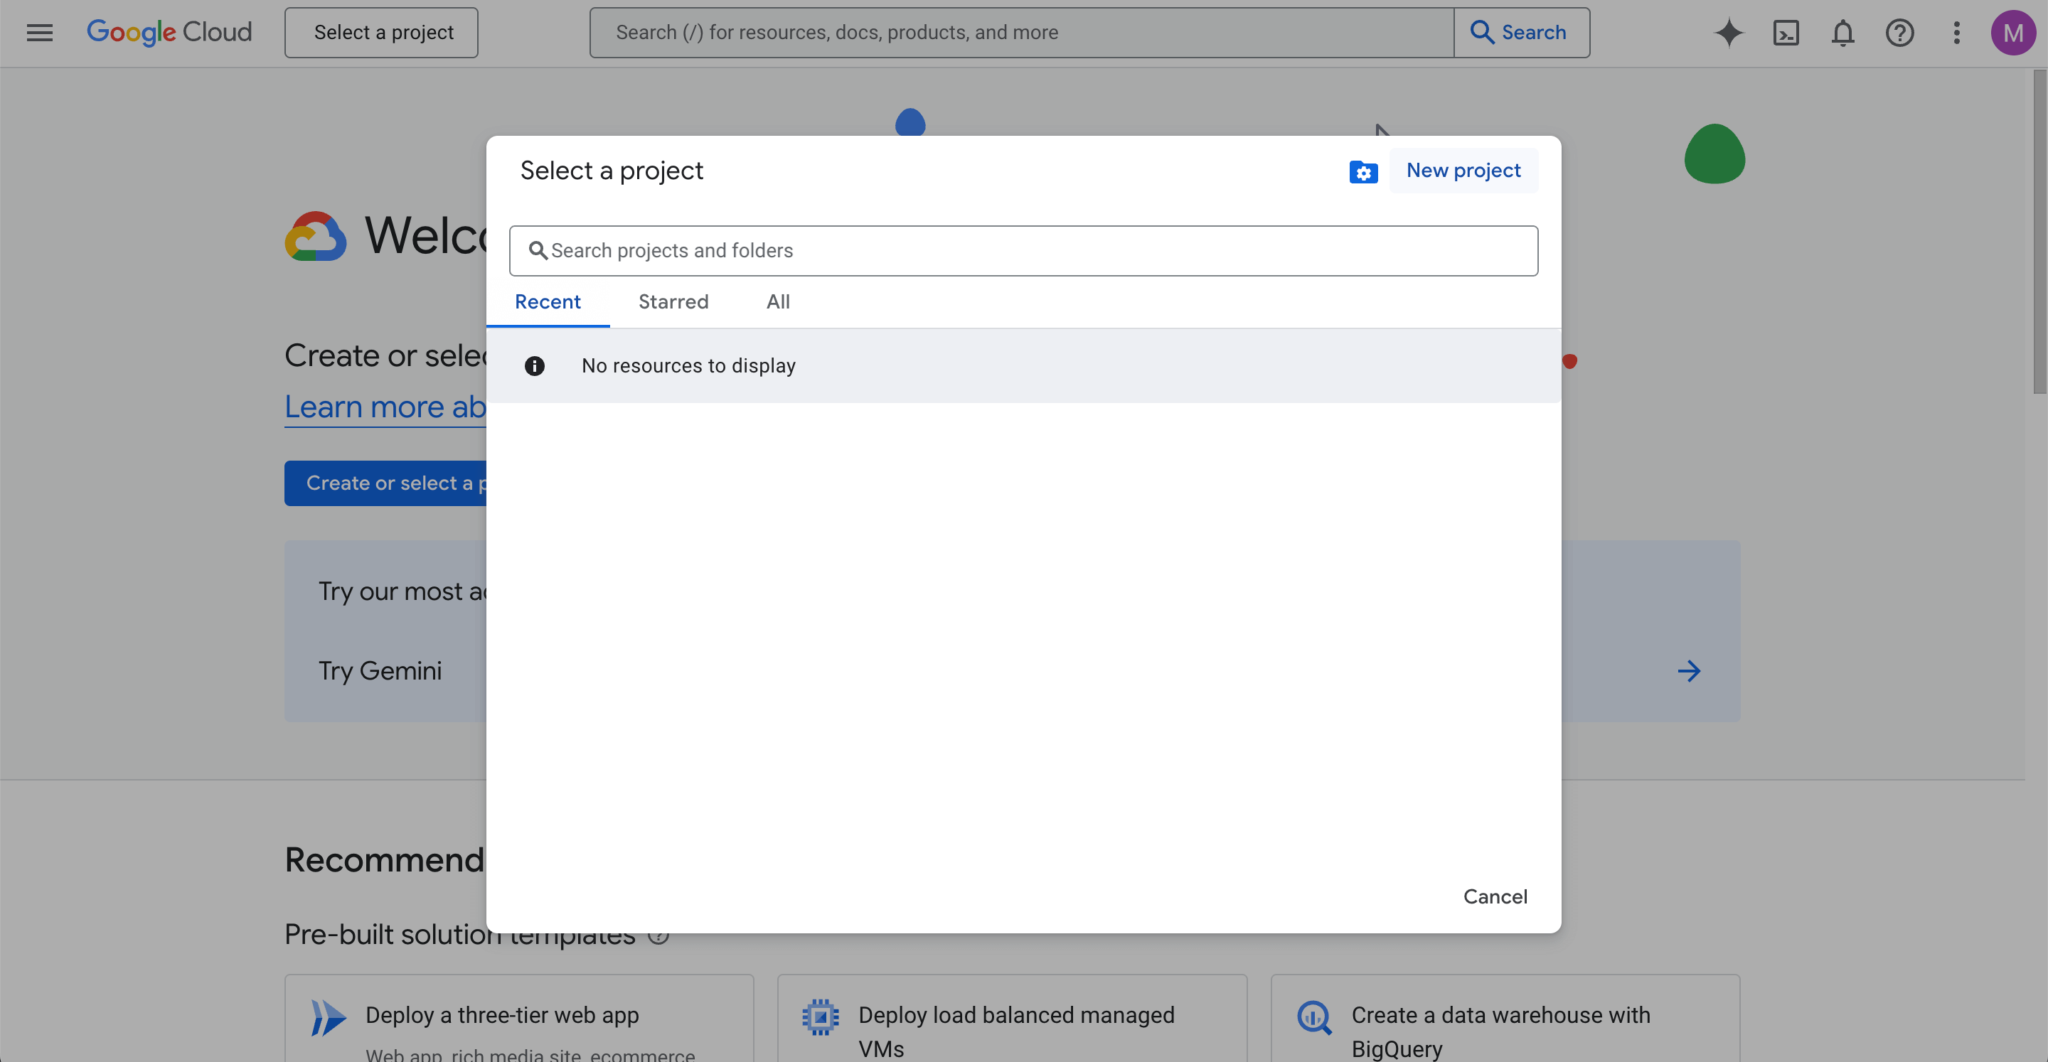Click the manage resources folder gear icon
This screenshot has width=2048, height=1062.
(x=1363, y=171)
